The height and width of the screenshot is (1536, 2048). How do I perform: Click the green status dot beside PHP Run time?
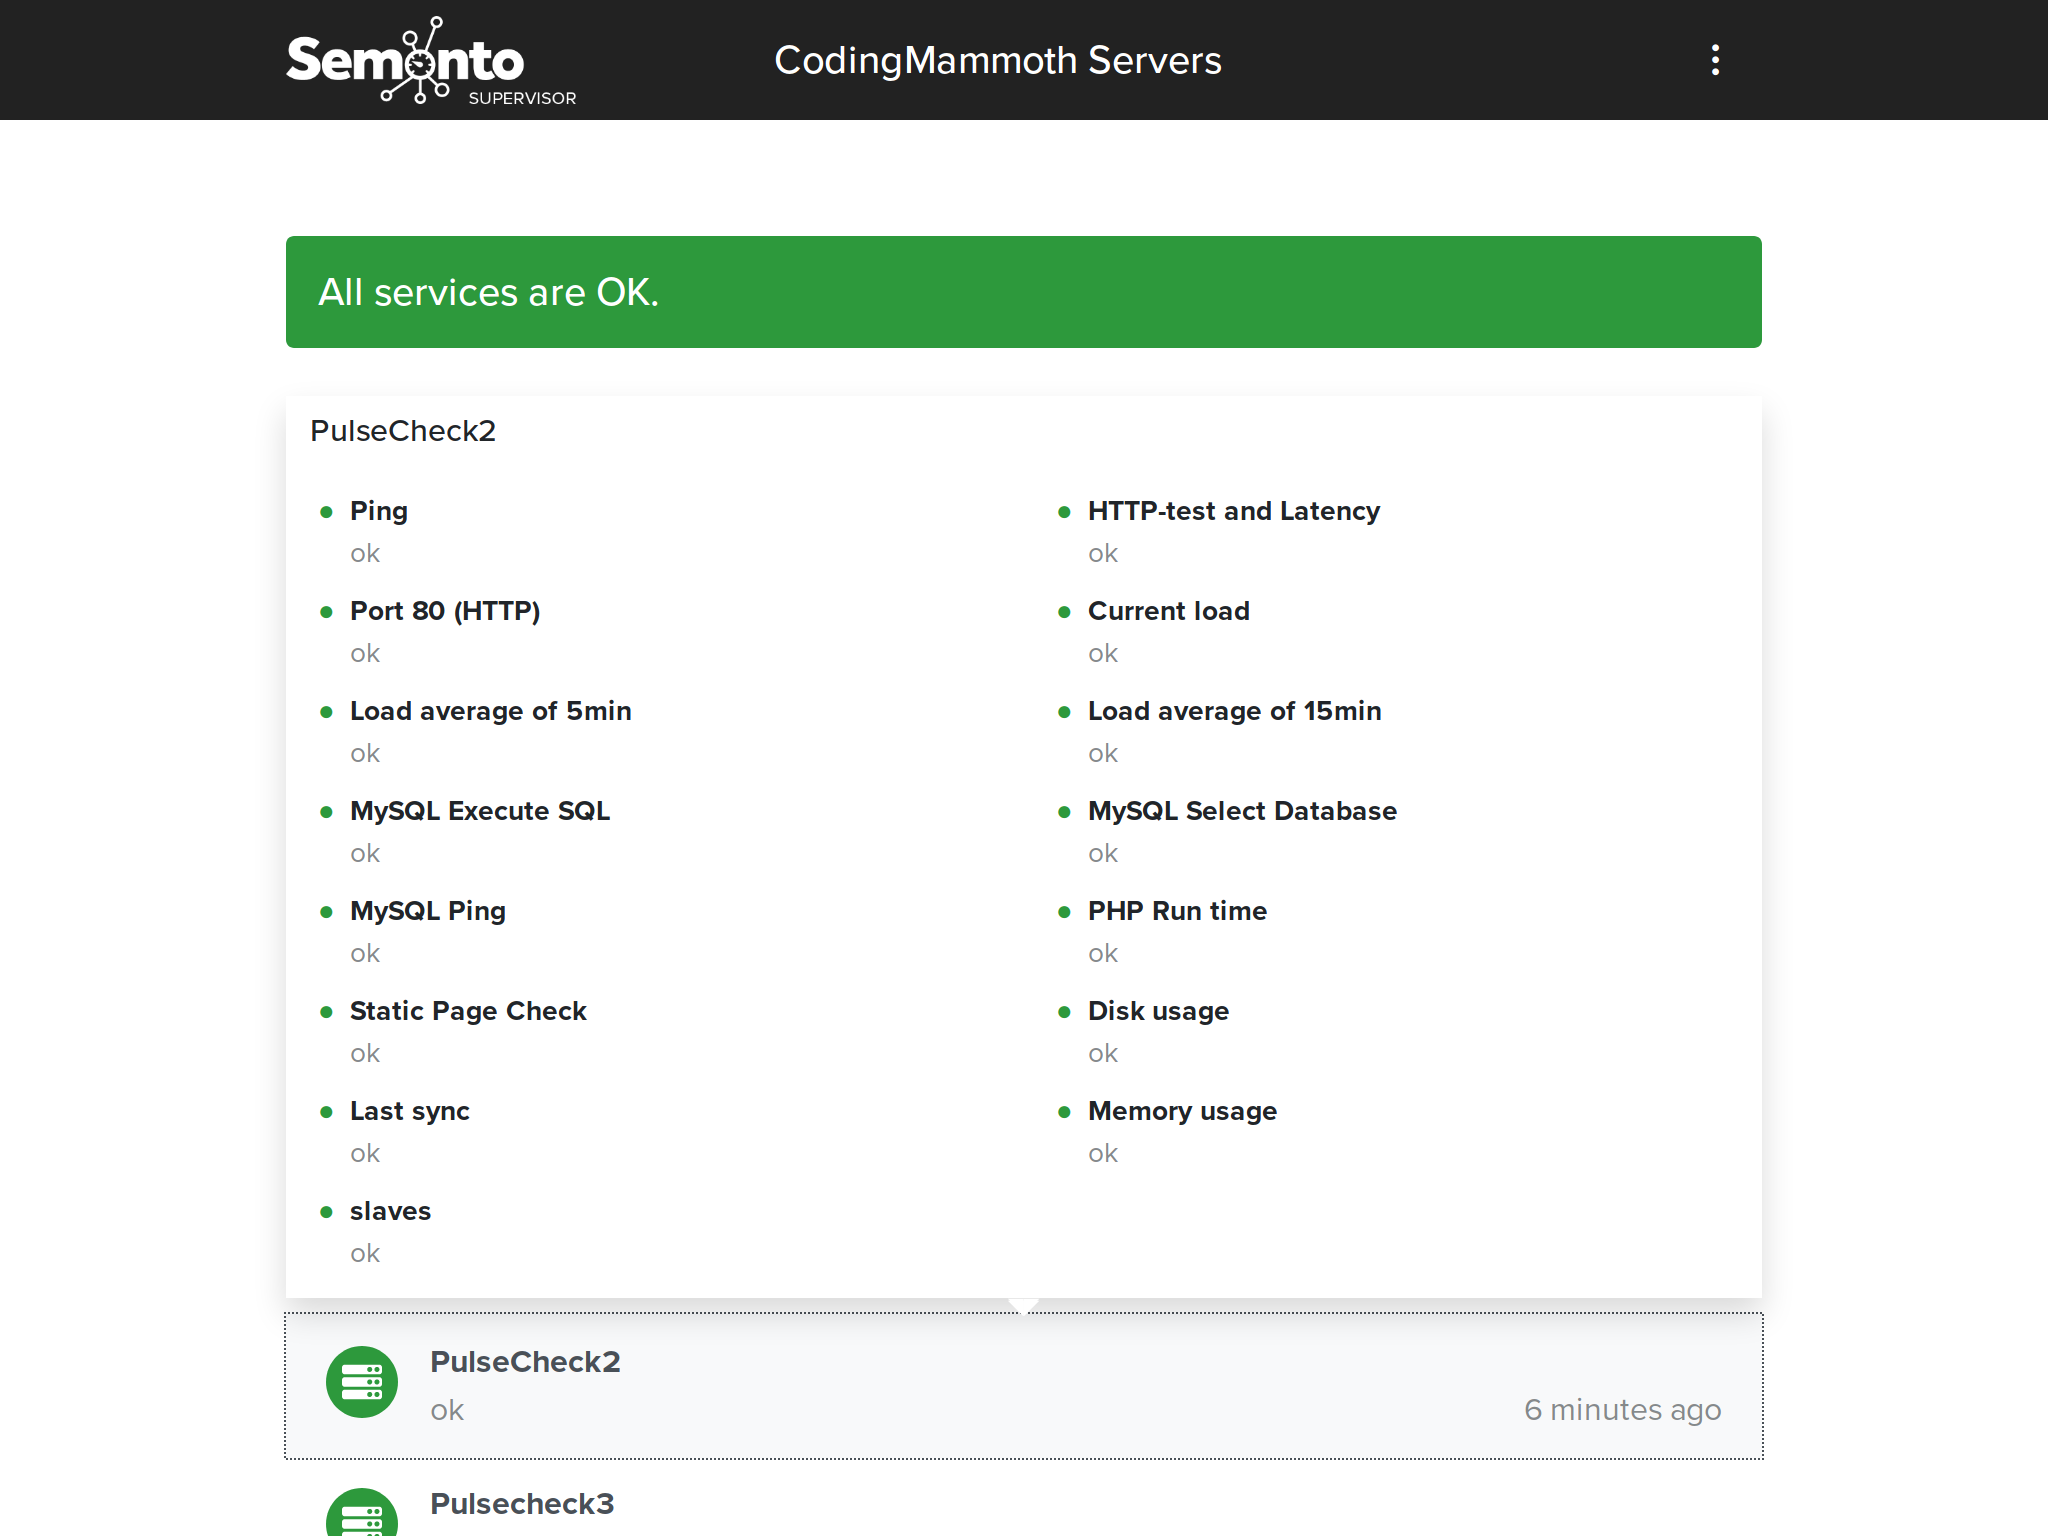point(1064,912)
